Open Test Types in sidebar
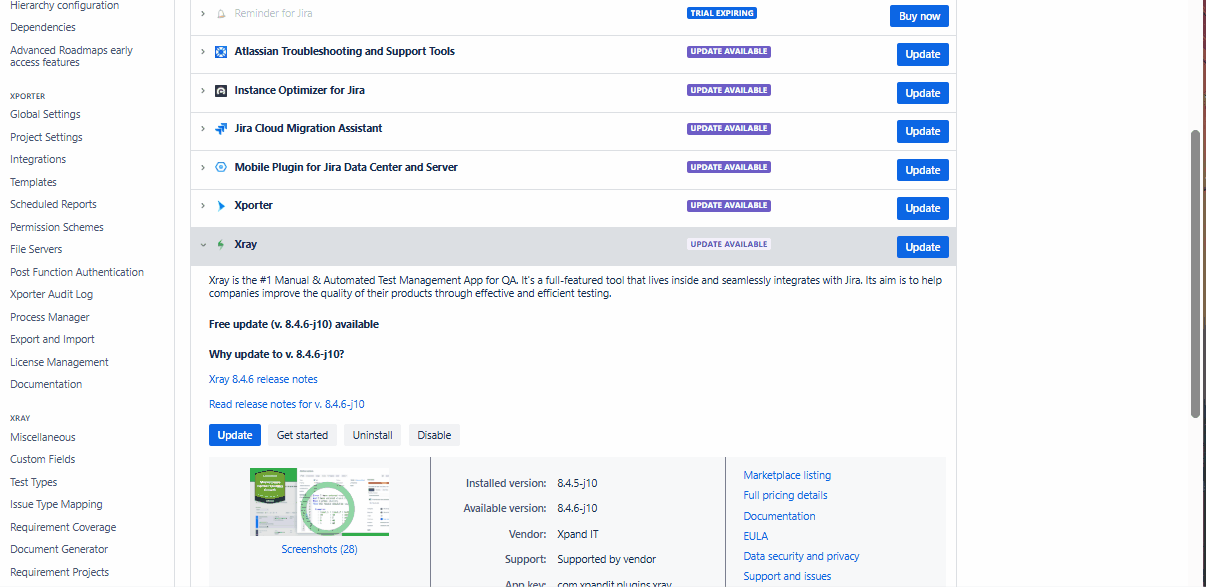1206x587 pixels. [34, 482]
